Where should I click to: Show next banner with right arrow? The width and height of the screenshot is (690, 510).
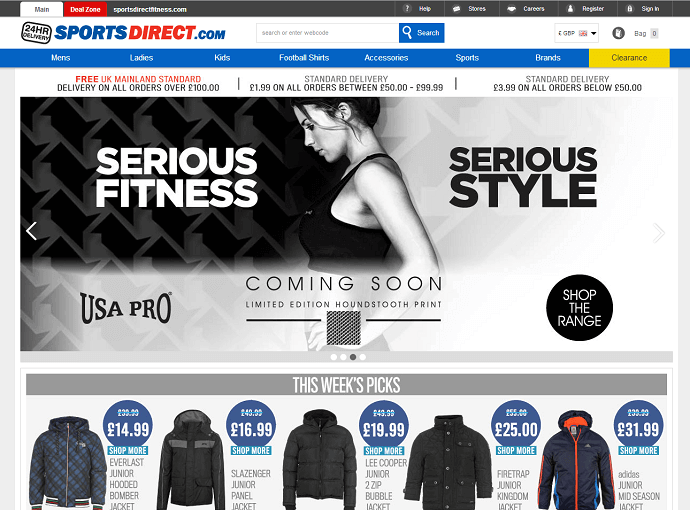point(658,233)
